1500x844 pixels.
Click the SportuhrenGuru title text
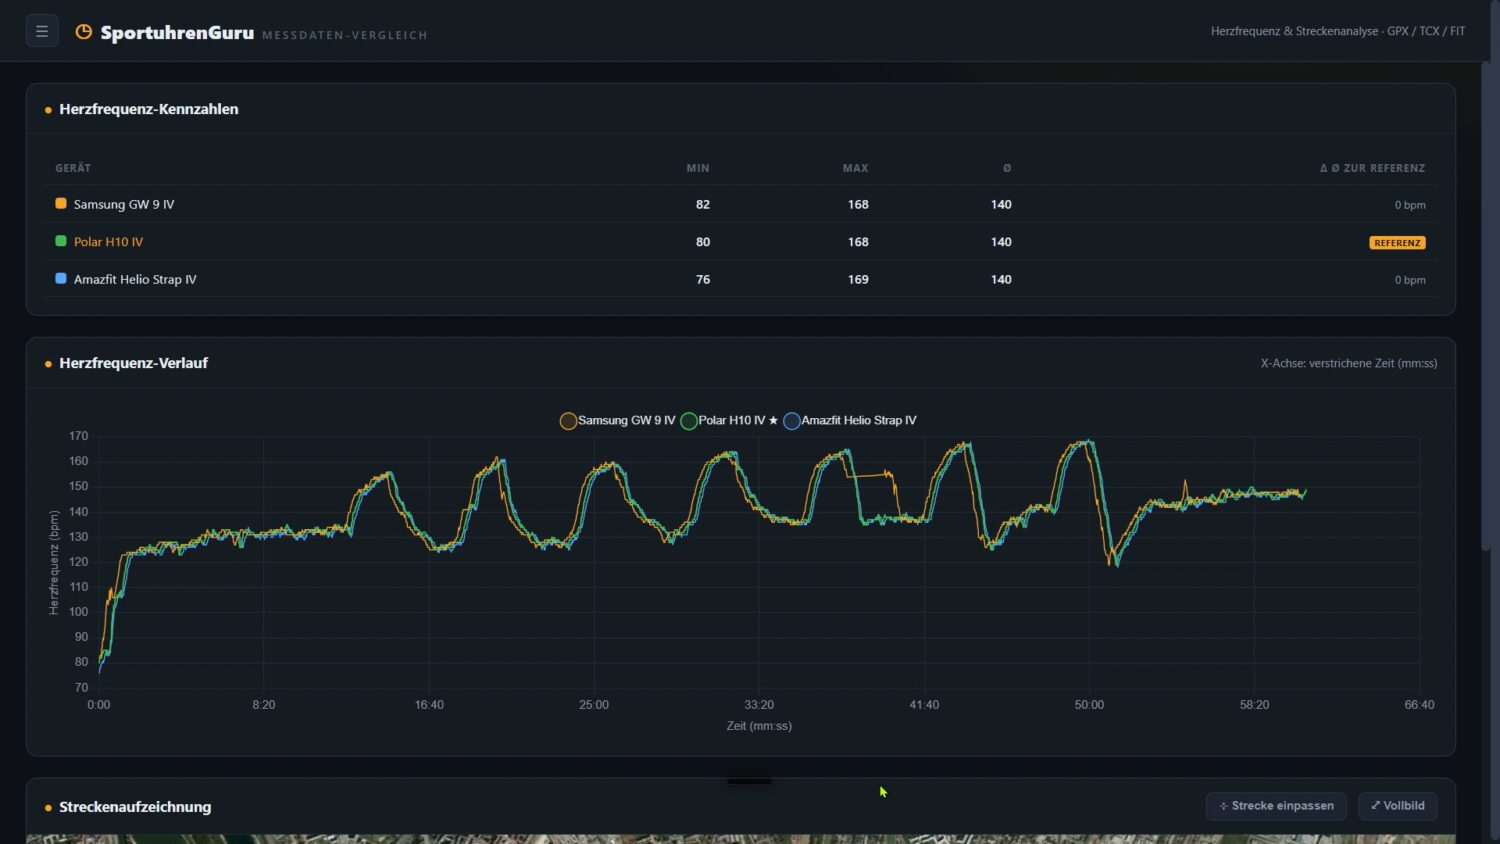(x=177, y=33)
